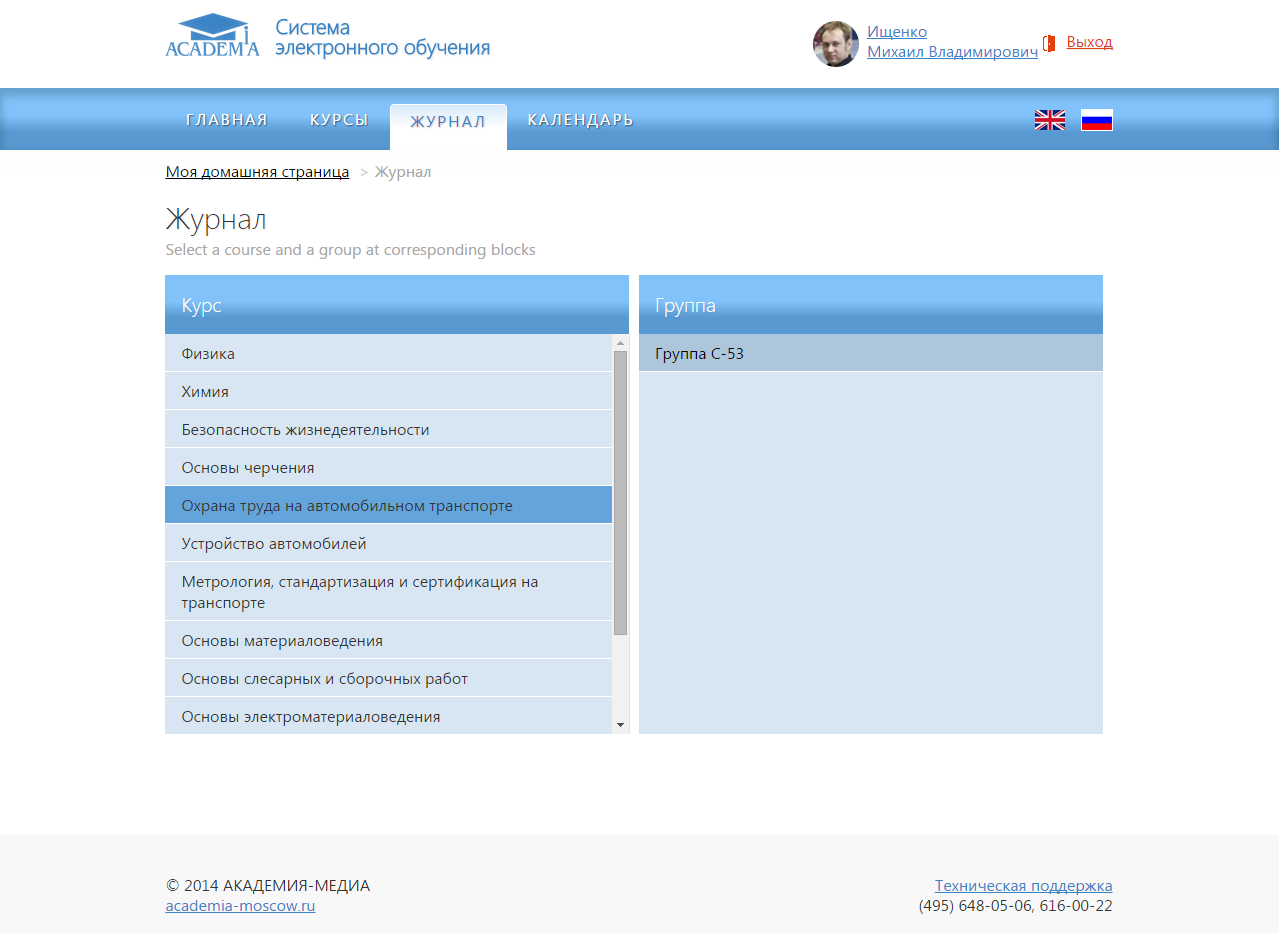Click the course list scrollbar thumb
Screen dimensions: 1279x933
620,492
